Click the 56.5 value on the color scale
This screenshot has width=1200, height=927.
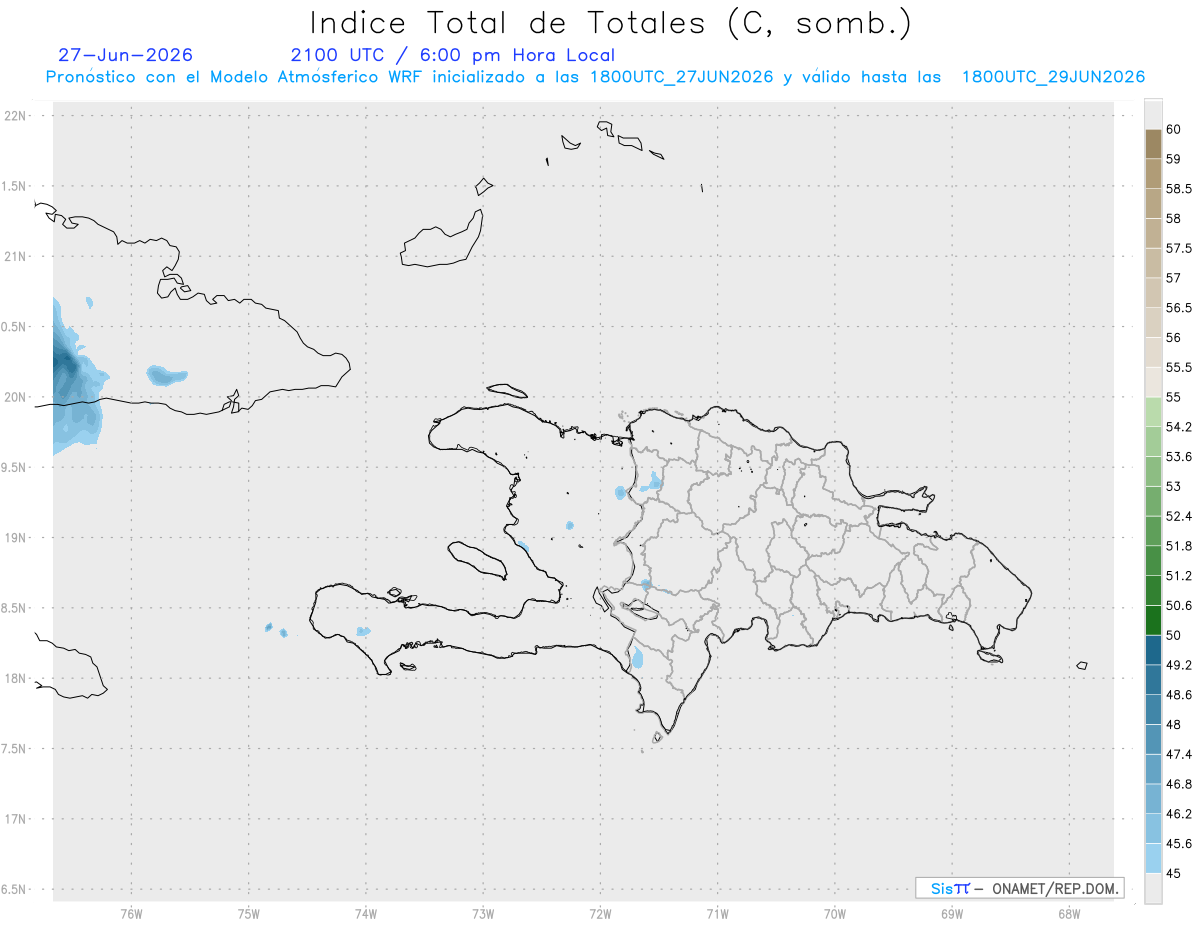(x=1179, y=308)
